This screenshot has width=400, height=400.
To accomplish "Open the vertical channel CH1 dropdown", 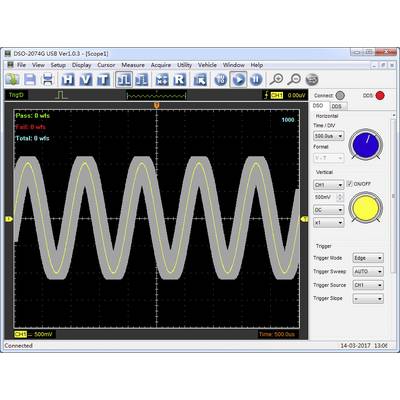I will 329,185.
